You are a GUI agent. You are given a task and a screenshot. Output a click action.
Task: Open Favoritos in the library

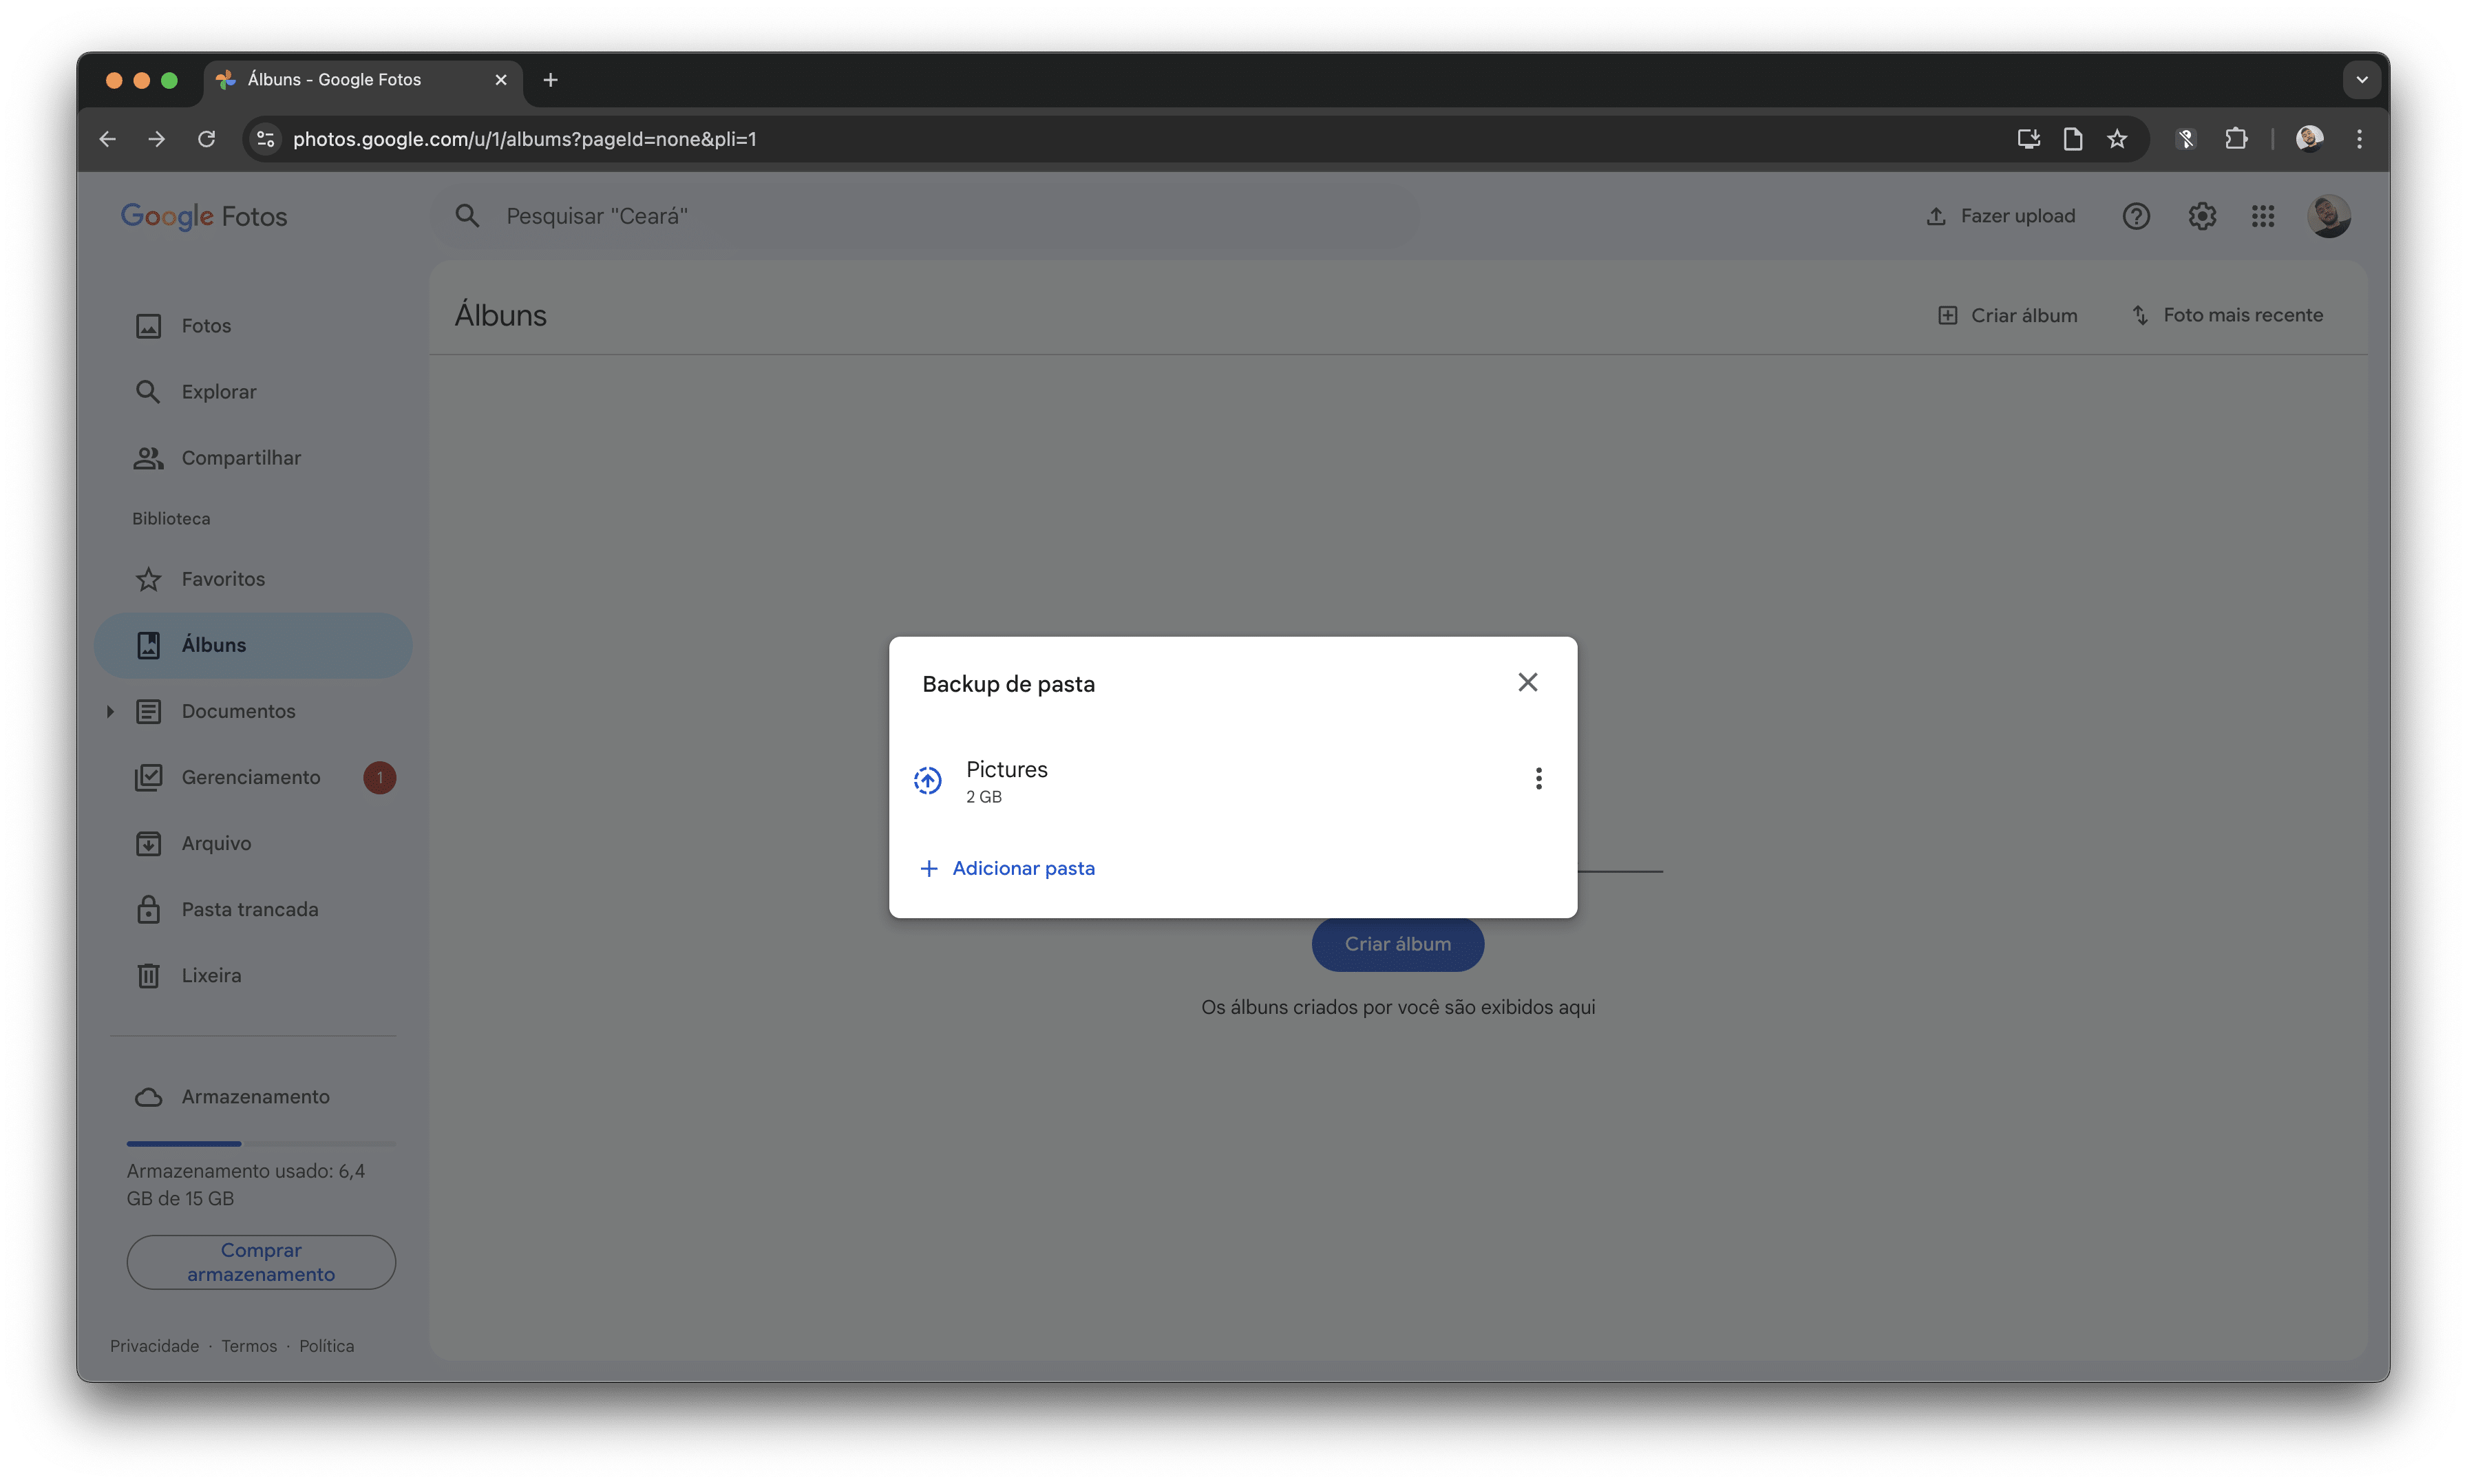(253, 579)
